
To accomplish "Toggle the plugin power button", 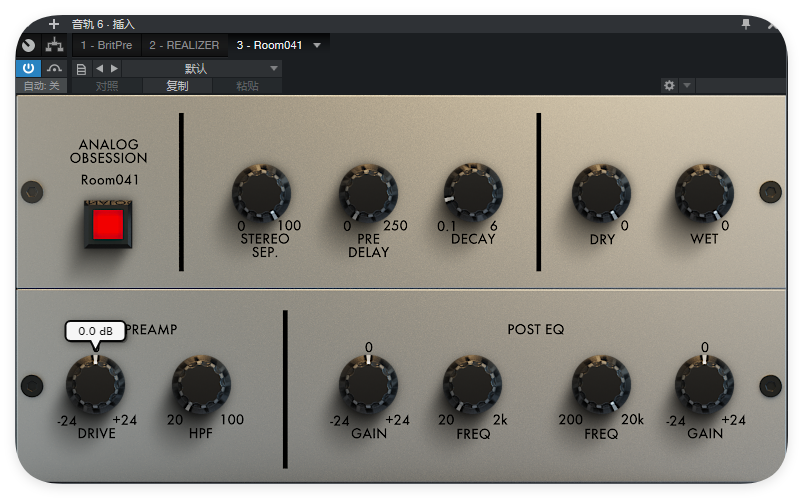I will coord(28,68).
